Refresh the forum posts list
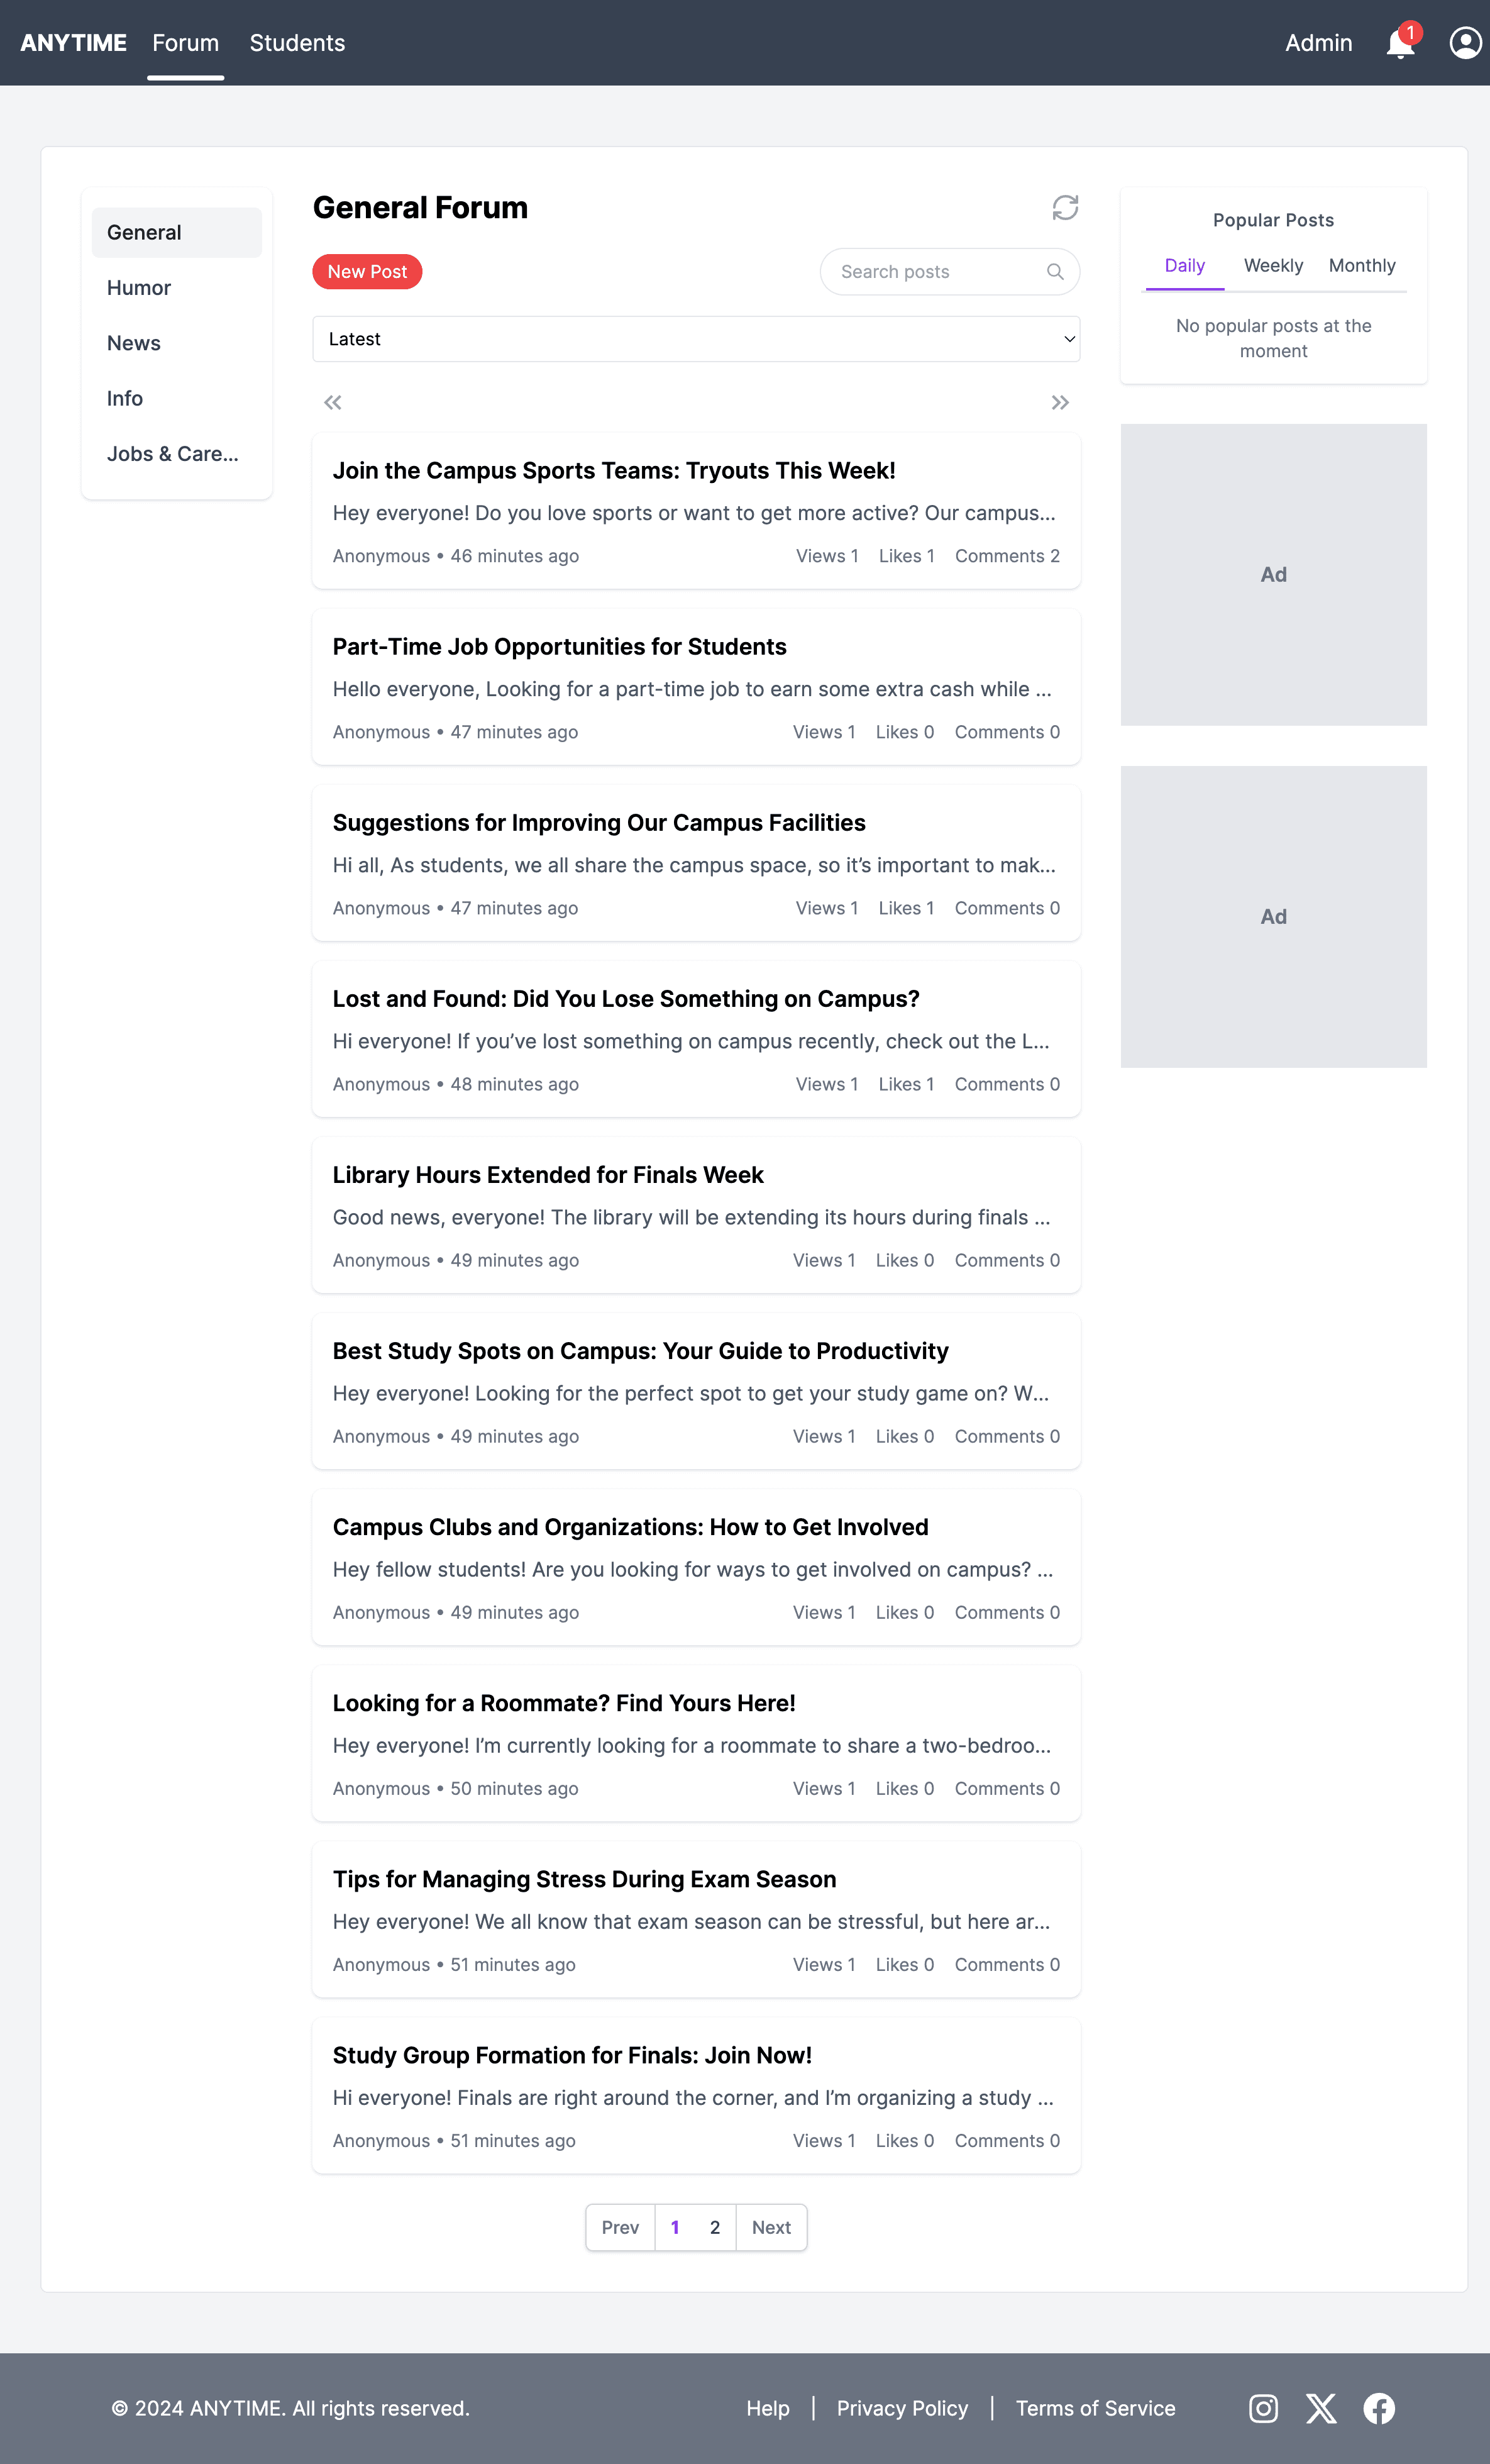The image size is (1490, 2464). pos(1064,208)
